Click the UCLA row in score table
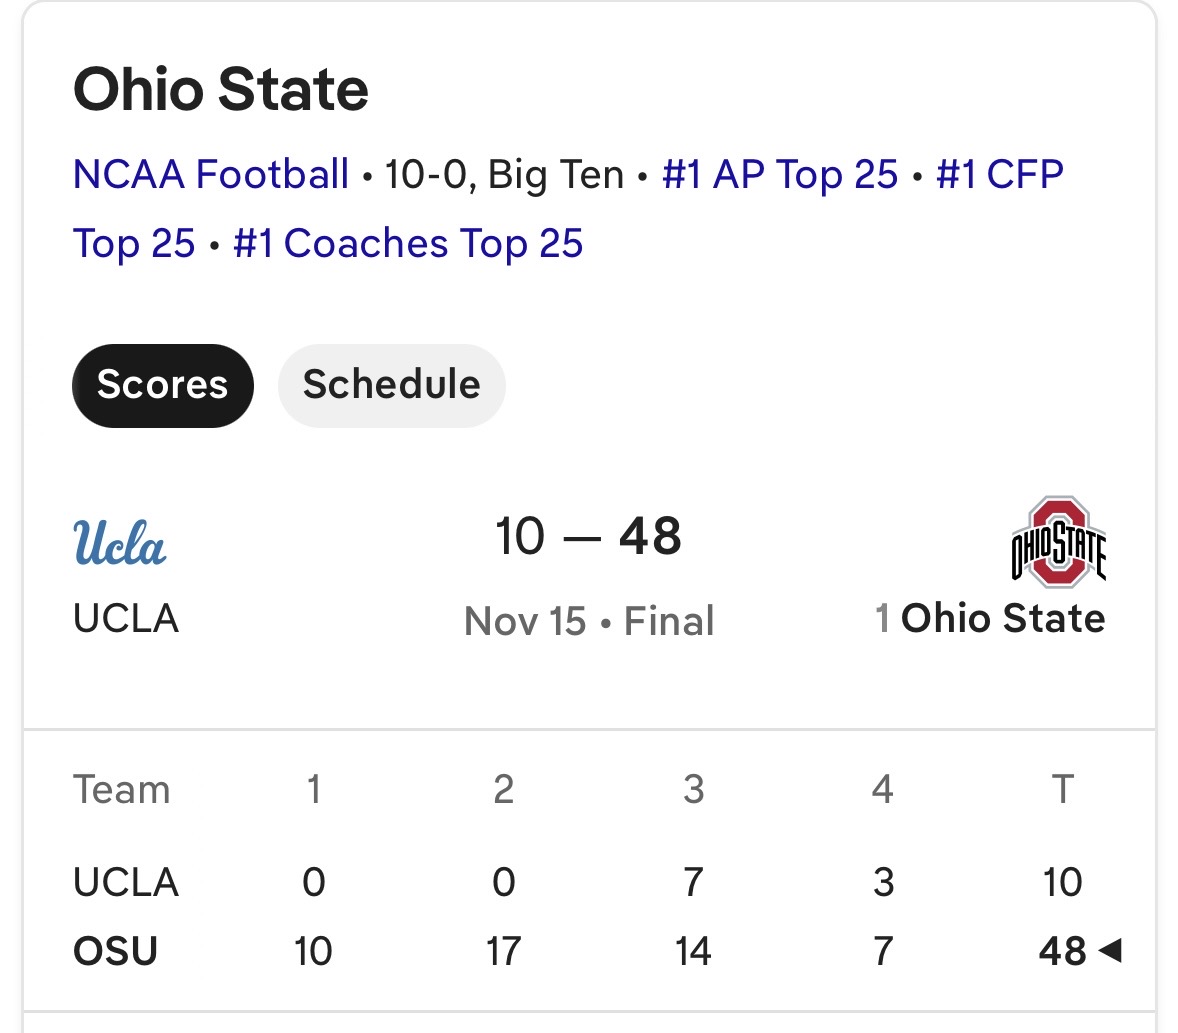This screenshot has height=1033, width=1178. click(126, 882)
